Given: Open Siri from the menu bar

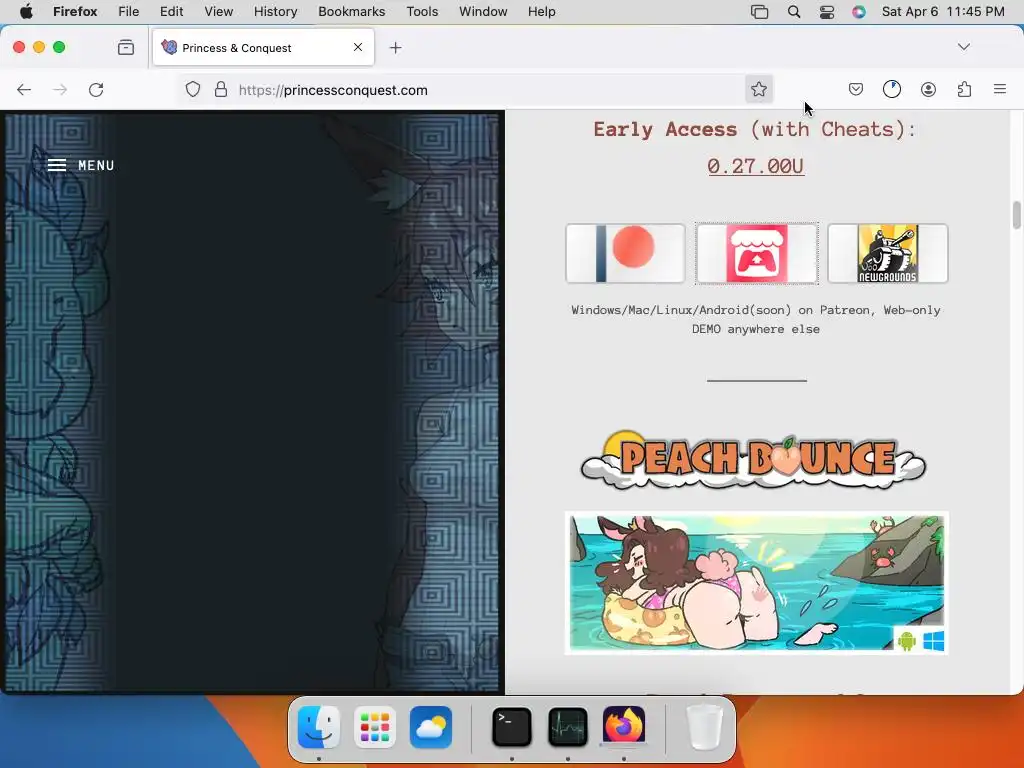Looking at the screenshot, I should point(859,12).
